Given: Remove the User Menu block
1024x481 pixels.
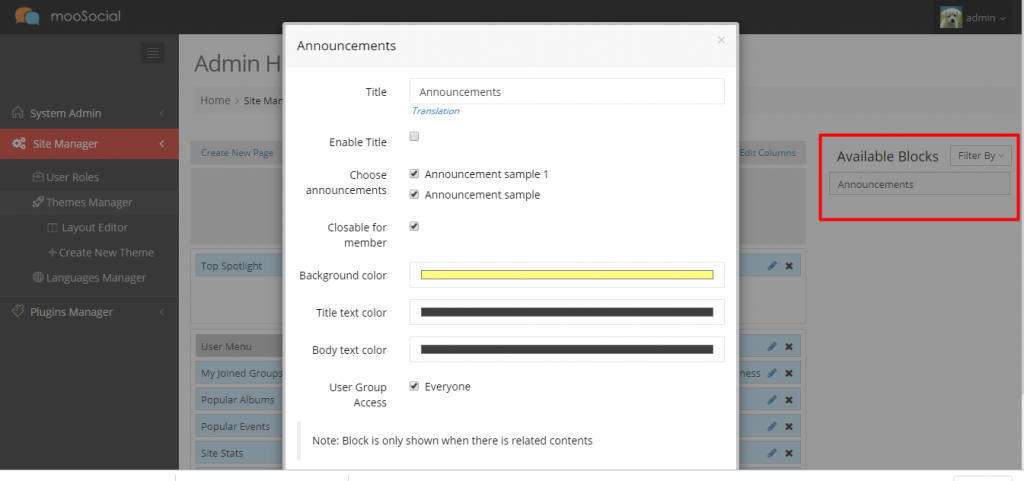Looking at the screenshot, I should tap(789, 347).
